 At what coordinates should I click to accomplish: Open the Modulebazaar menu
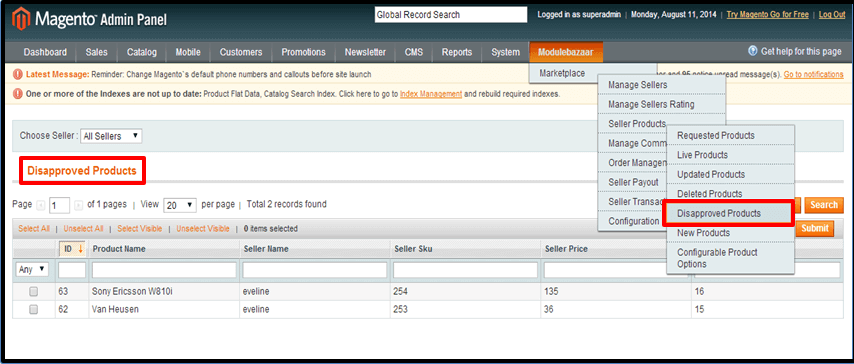(566, 52)
